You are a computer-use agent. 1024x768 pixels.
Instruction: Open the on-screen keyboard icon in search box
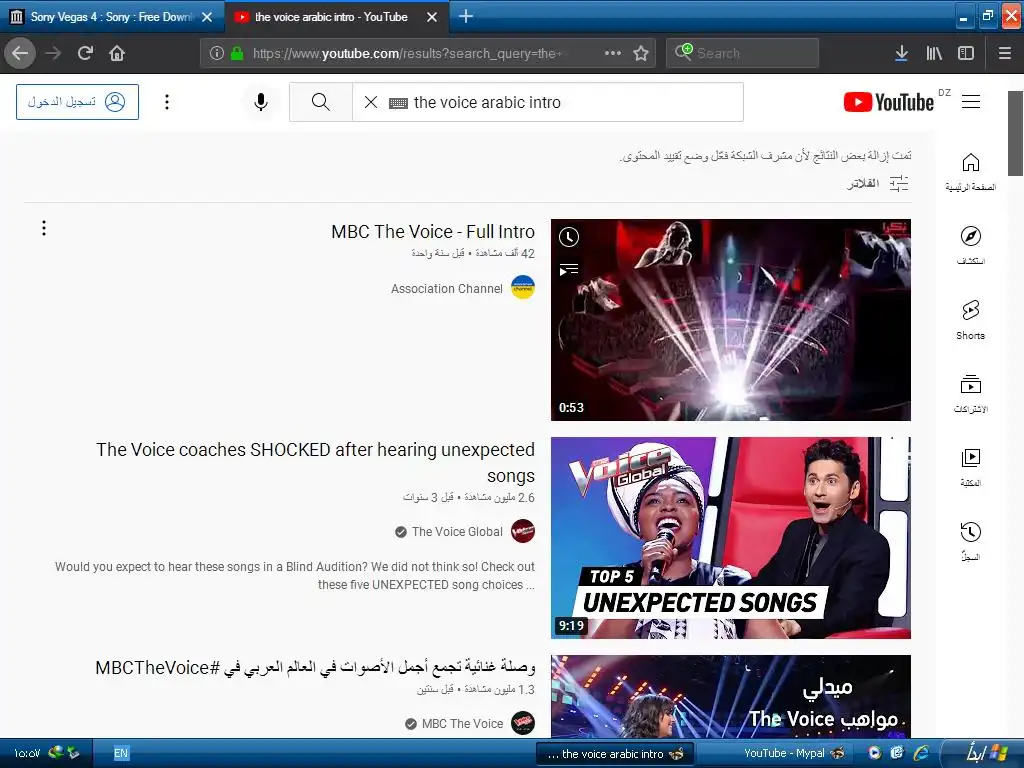point(398,103)
